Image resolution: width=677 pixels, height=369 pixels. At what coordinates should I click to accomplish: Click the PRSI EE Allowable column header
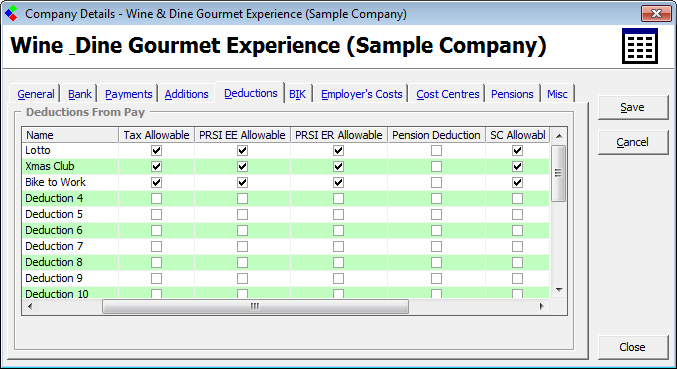(242, 135)
